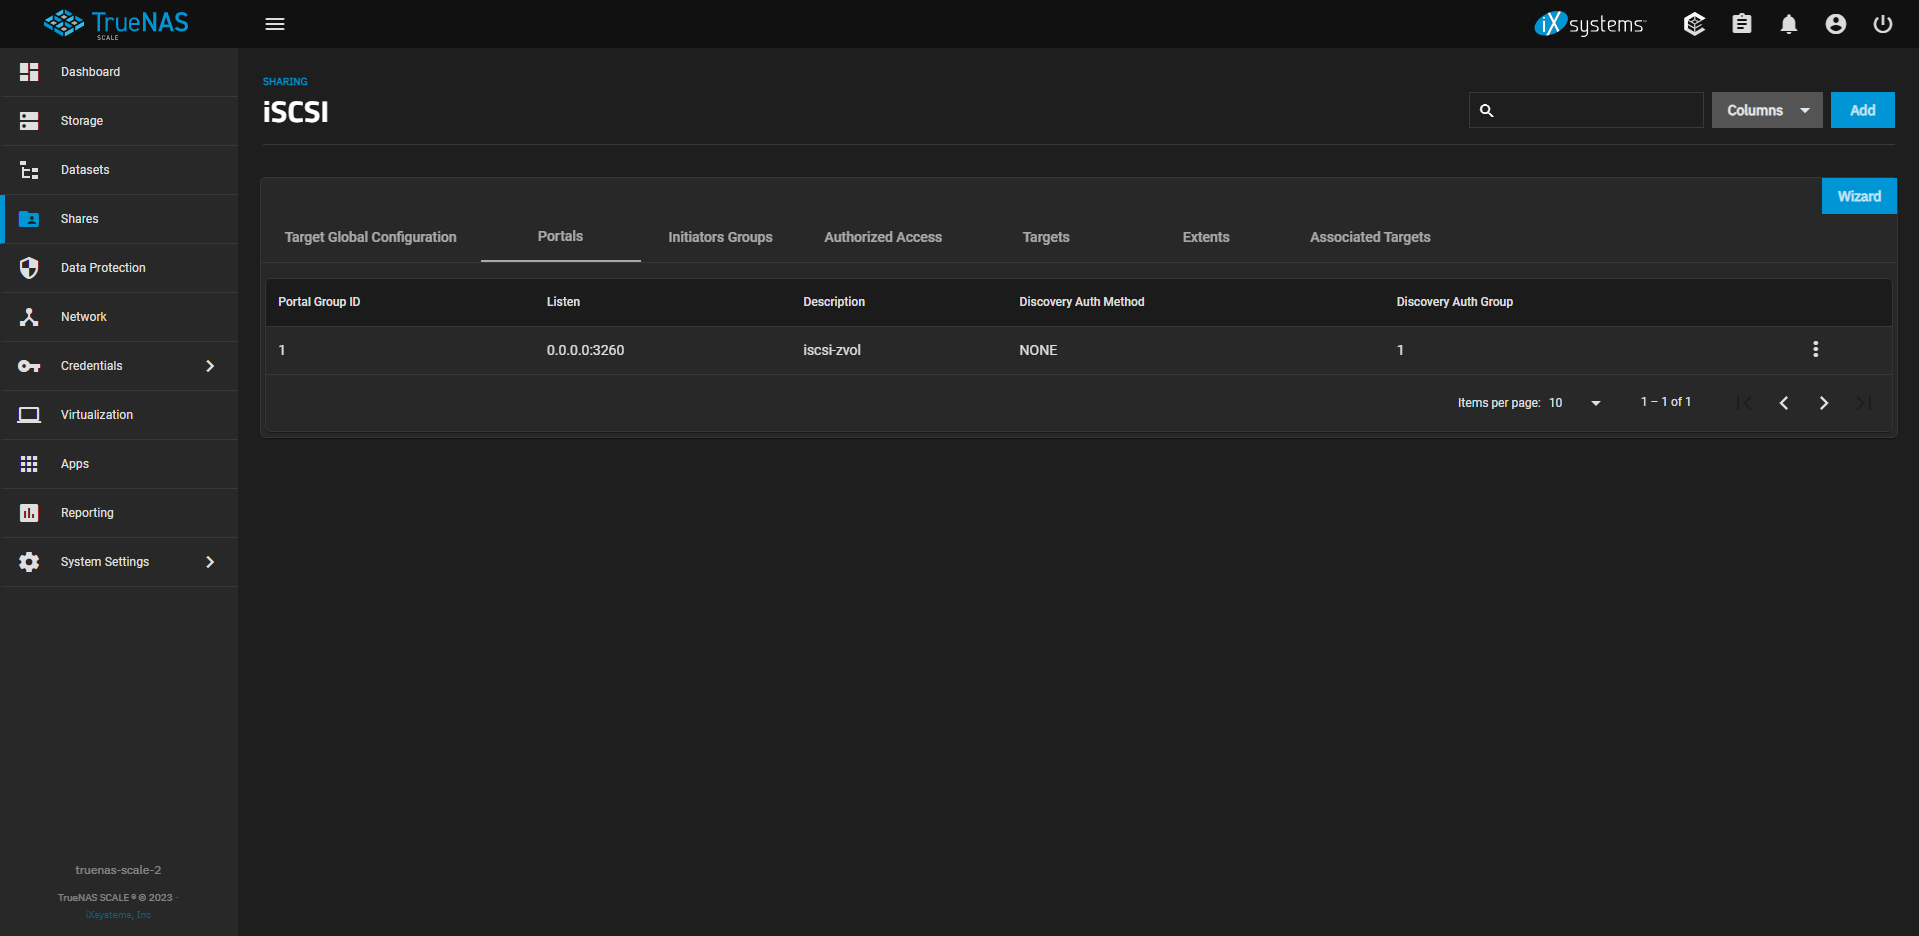The image size is (1919, 936).
Task: Open the Columns dropdown
Action: pos(1766,110)
